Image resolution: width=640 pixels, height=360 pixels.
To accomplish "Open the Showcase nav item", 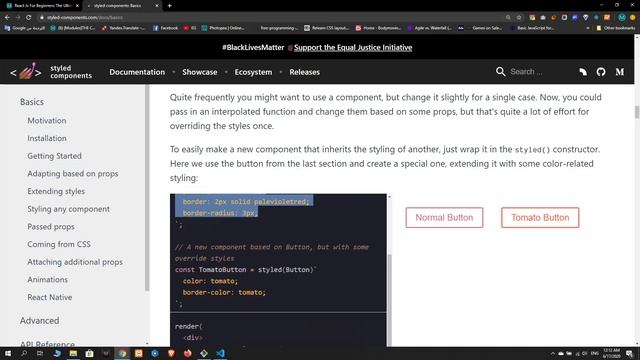I will tap(200, 72).
